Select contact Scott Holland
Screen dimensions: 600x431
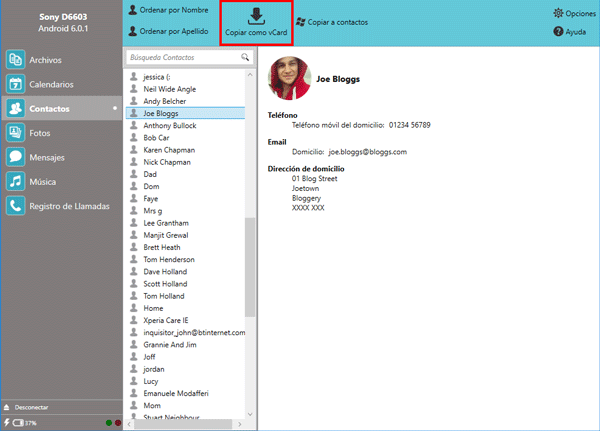(x=185, y=284)
